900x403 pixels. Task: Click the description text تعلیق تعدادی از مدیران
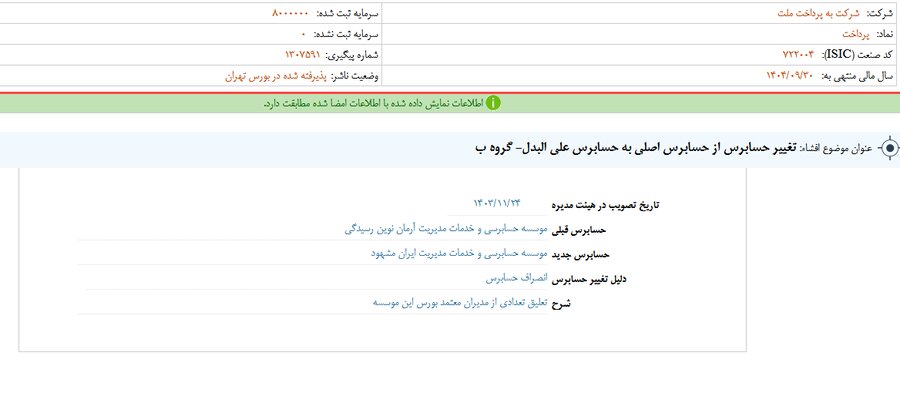(x=460, y=302)
